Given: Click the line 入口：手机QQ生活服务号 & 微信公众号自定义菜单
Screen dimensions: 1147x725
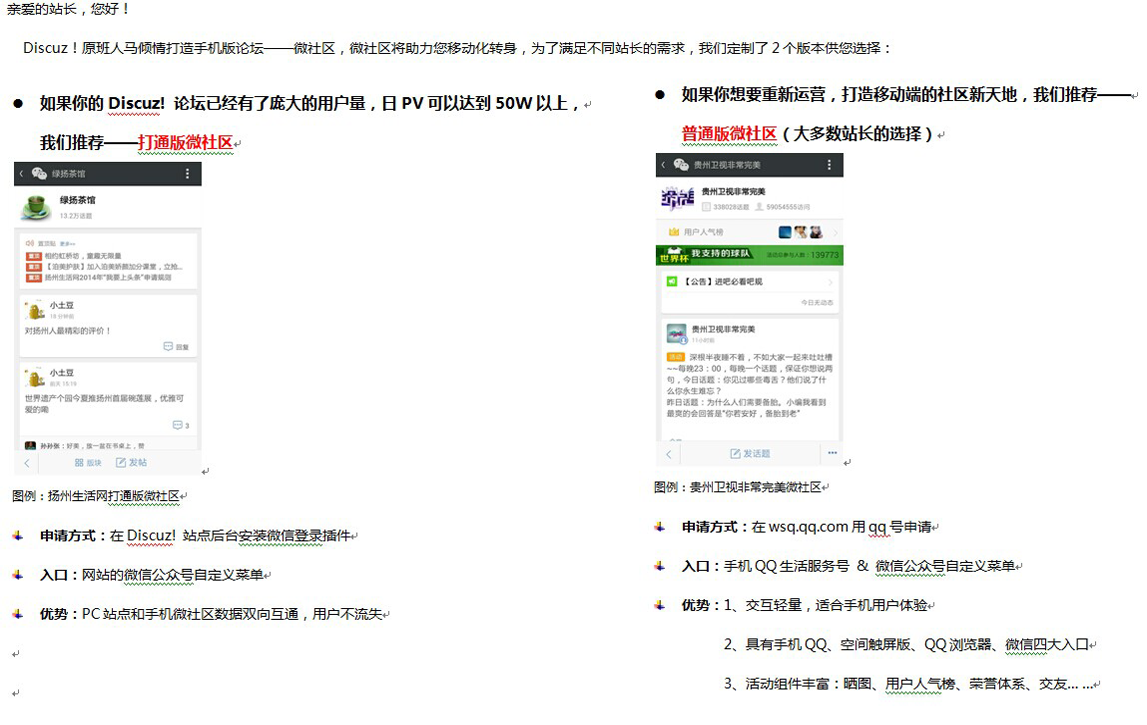Looking at the screenshot, I should [849, 566].
